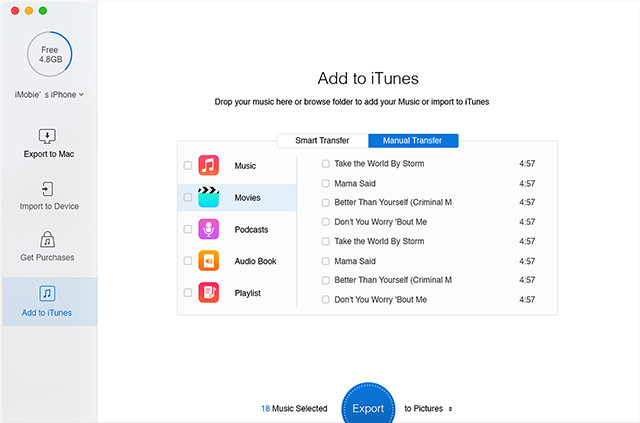
Task: Select the Audio Book category label
Action: 256,261
